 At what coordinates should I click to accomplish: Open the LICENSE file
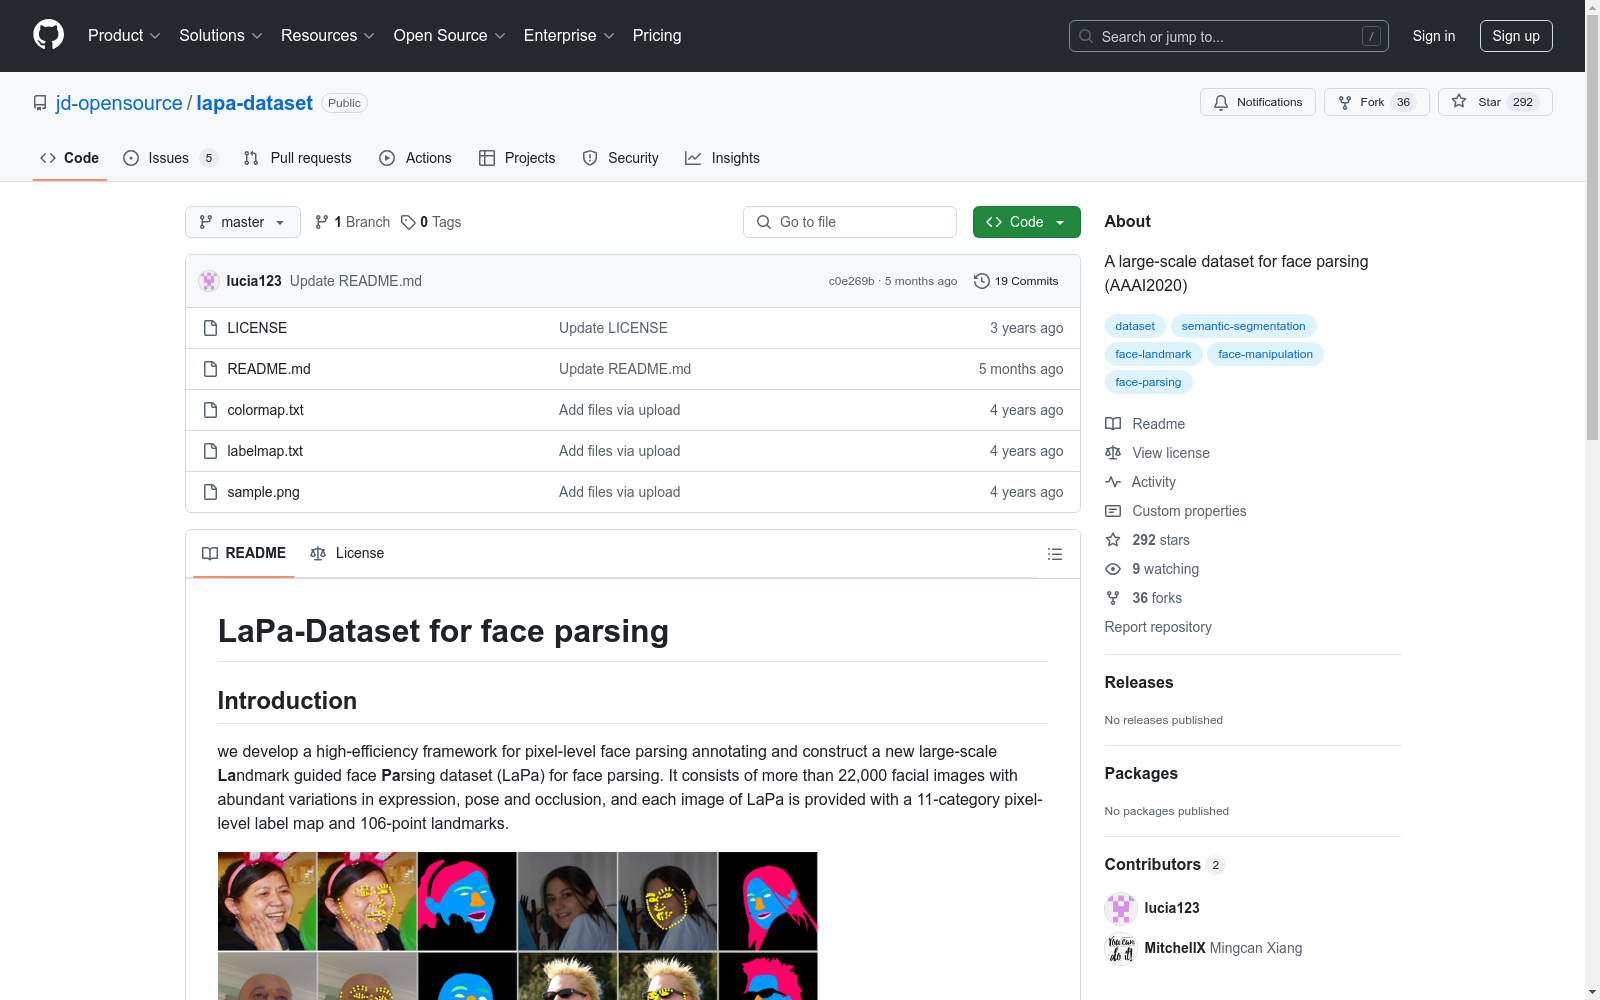257,328
